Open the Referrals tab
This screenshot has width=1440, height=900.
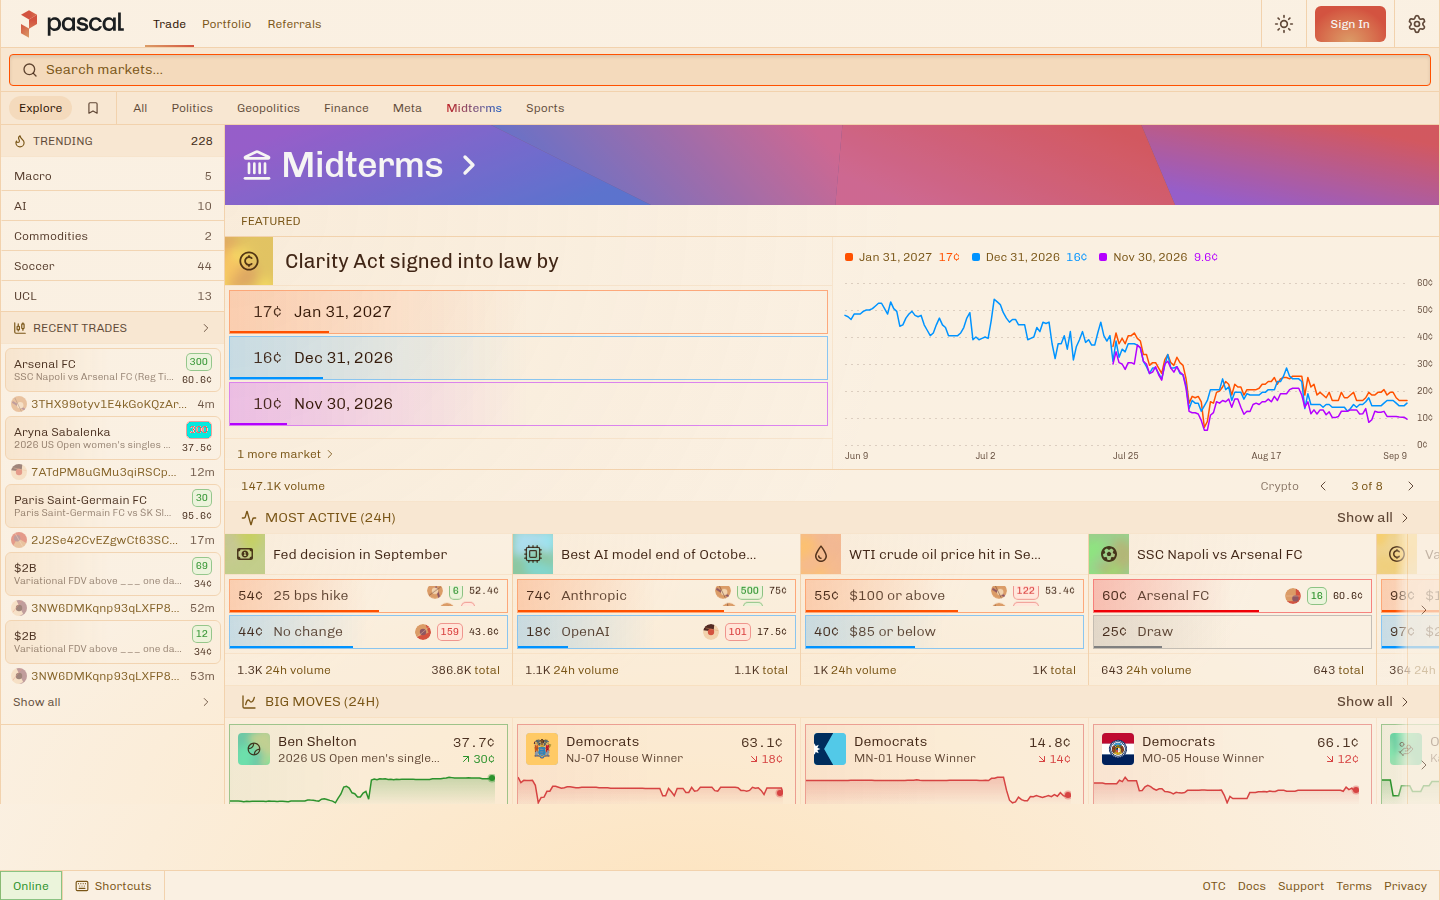tap(294, 24)
